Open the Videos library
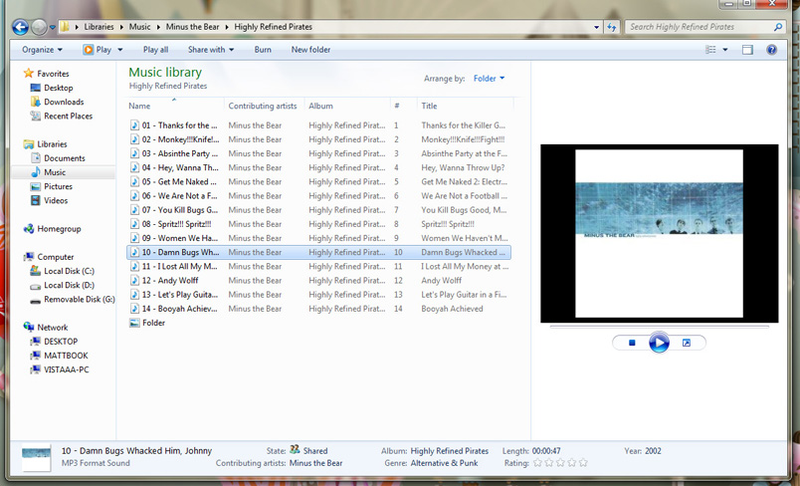 click(55, 200)
